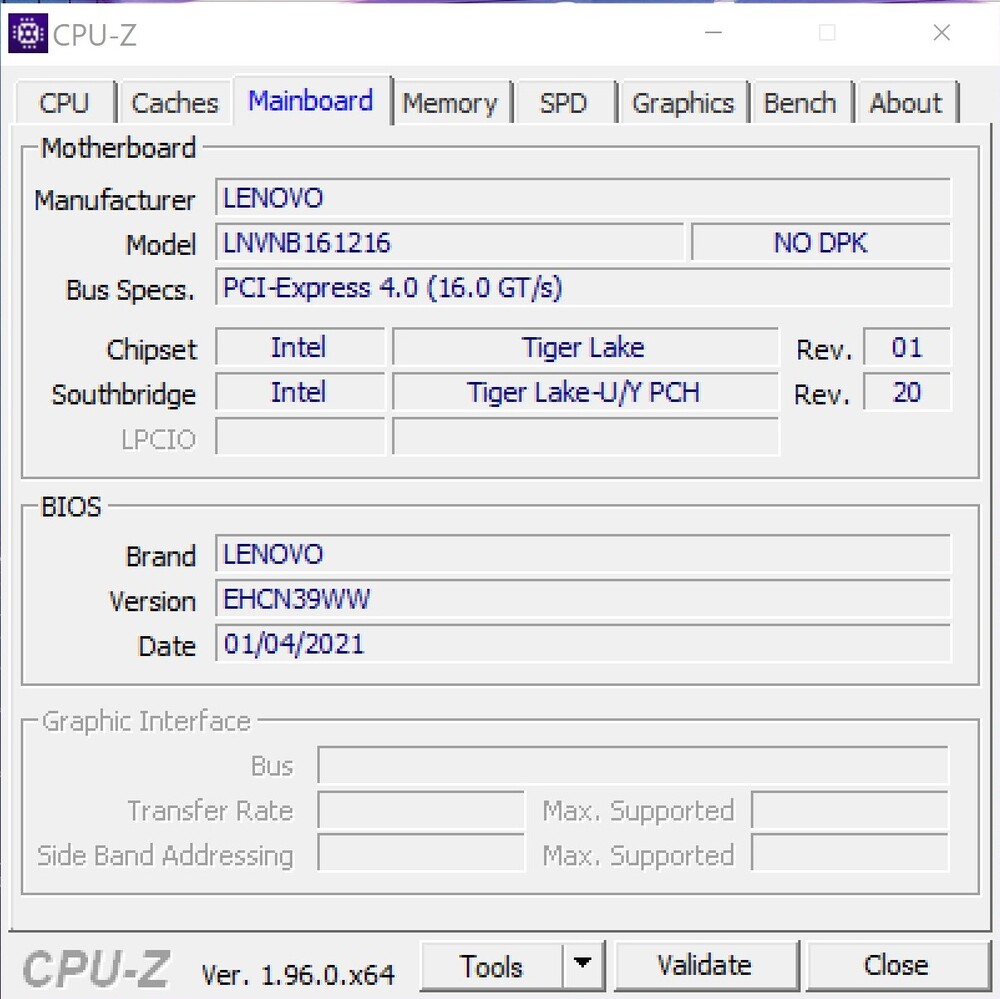
Task: Click the first empty LPCIO field
Action: tap(300, 437)
